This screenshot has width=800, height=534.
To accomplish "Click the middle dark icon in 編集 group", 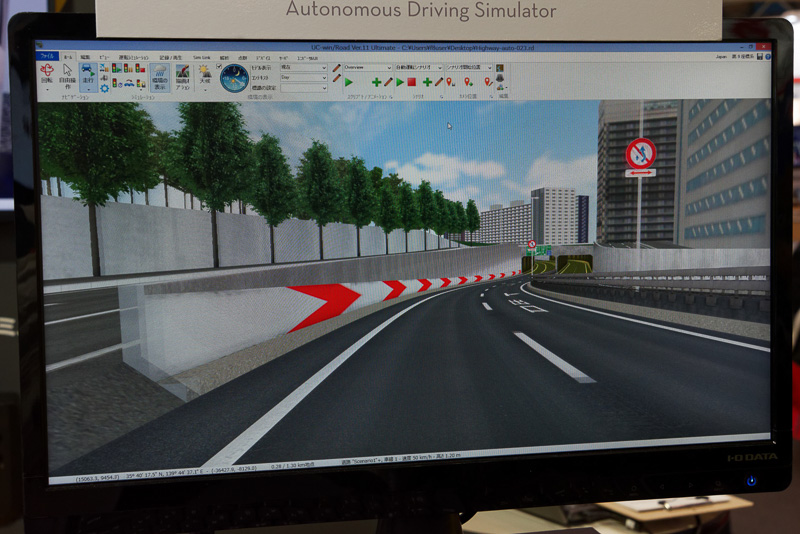I will tap(500, 78).
